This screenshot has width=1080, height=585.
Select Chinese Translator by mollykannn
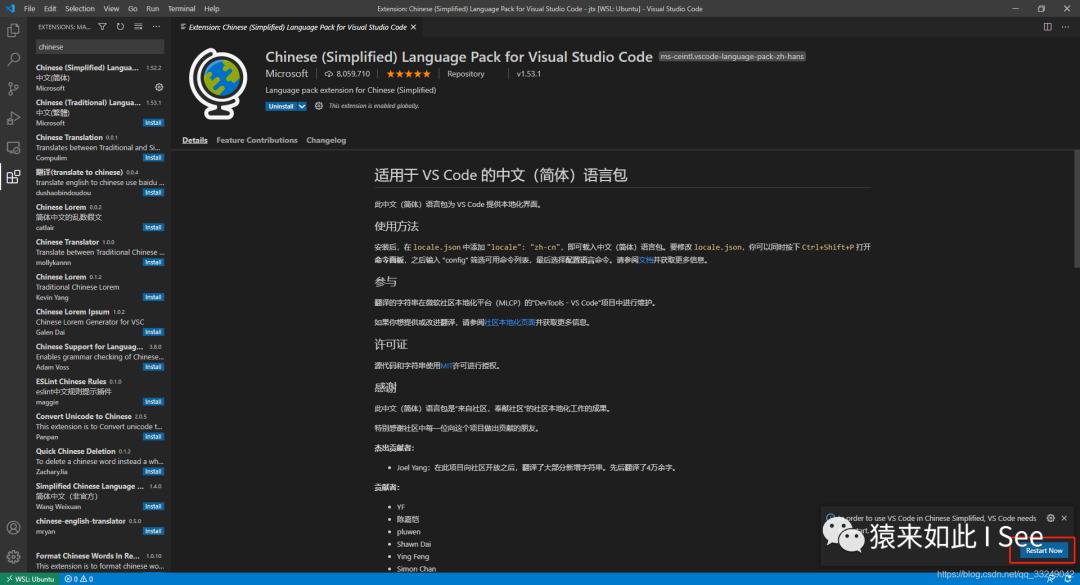click(x=99, y=252)
